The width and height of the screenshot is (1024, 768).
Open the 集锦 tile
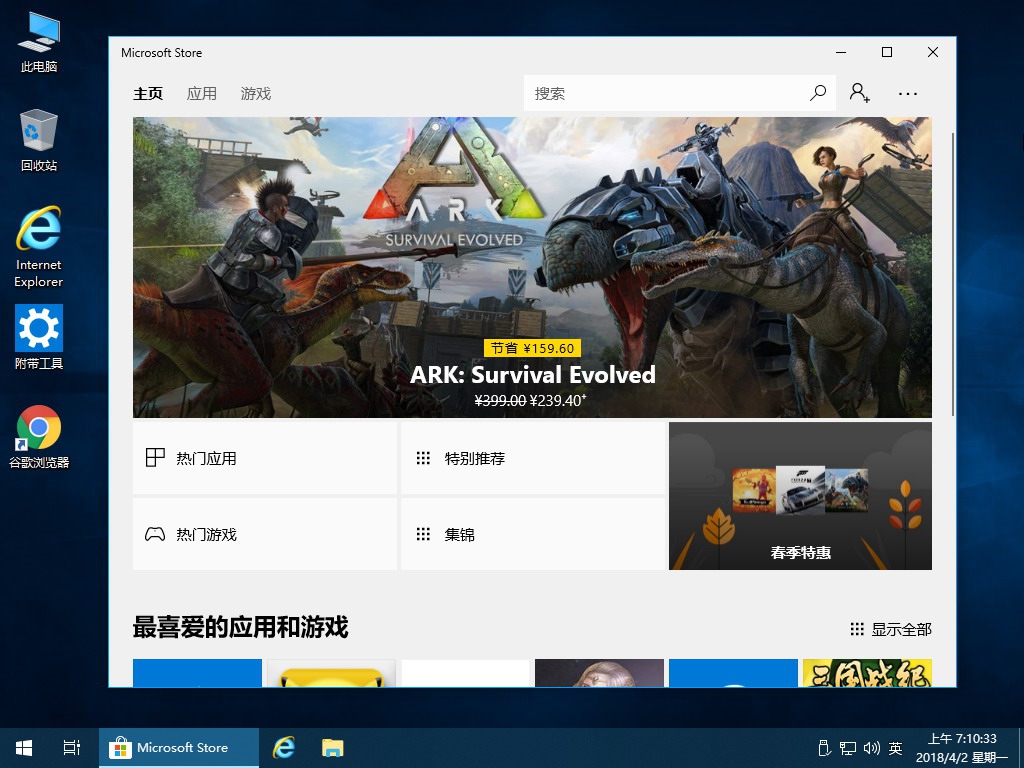[533, 534]
